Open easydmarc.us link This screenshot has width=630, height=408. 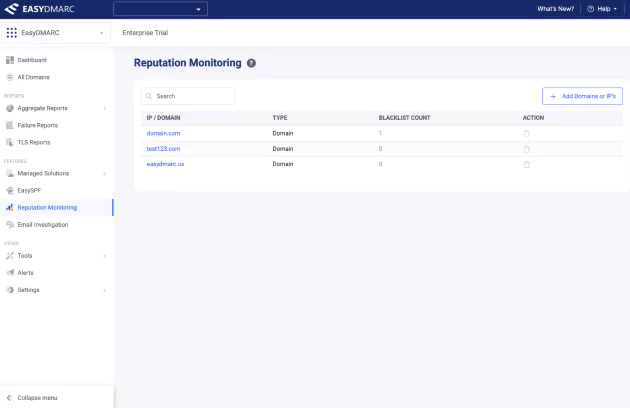pyautogui.click(x=165, y=164)
